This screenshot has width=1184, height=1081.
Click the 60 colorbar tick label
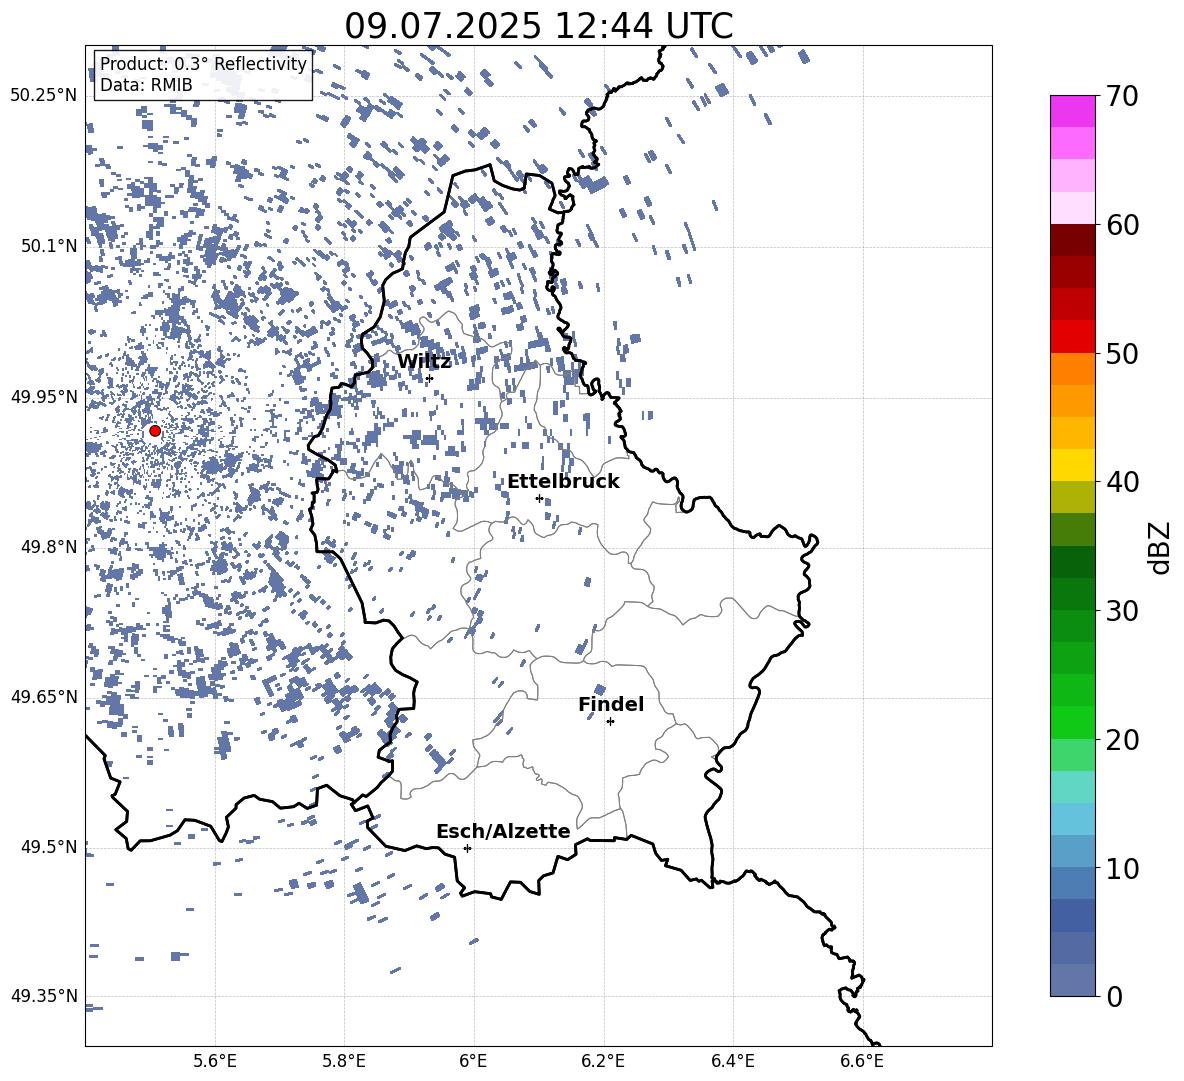(x=1122, y=225)
